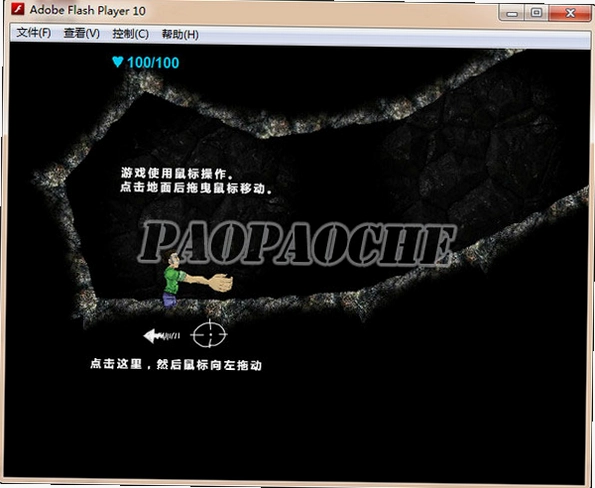Click the character's purple pants
This screenshot has width=595, height=488.
click(170, 299)
